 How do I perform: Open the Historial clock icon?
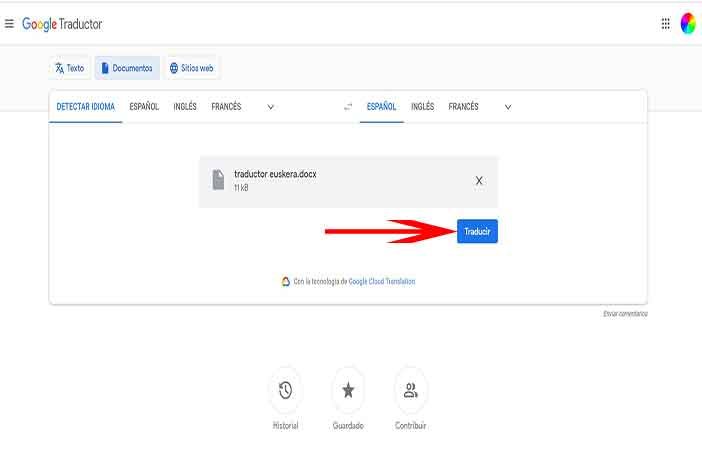point(285,391)
